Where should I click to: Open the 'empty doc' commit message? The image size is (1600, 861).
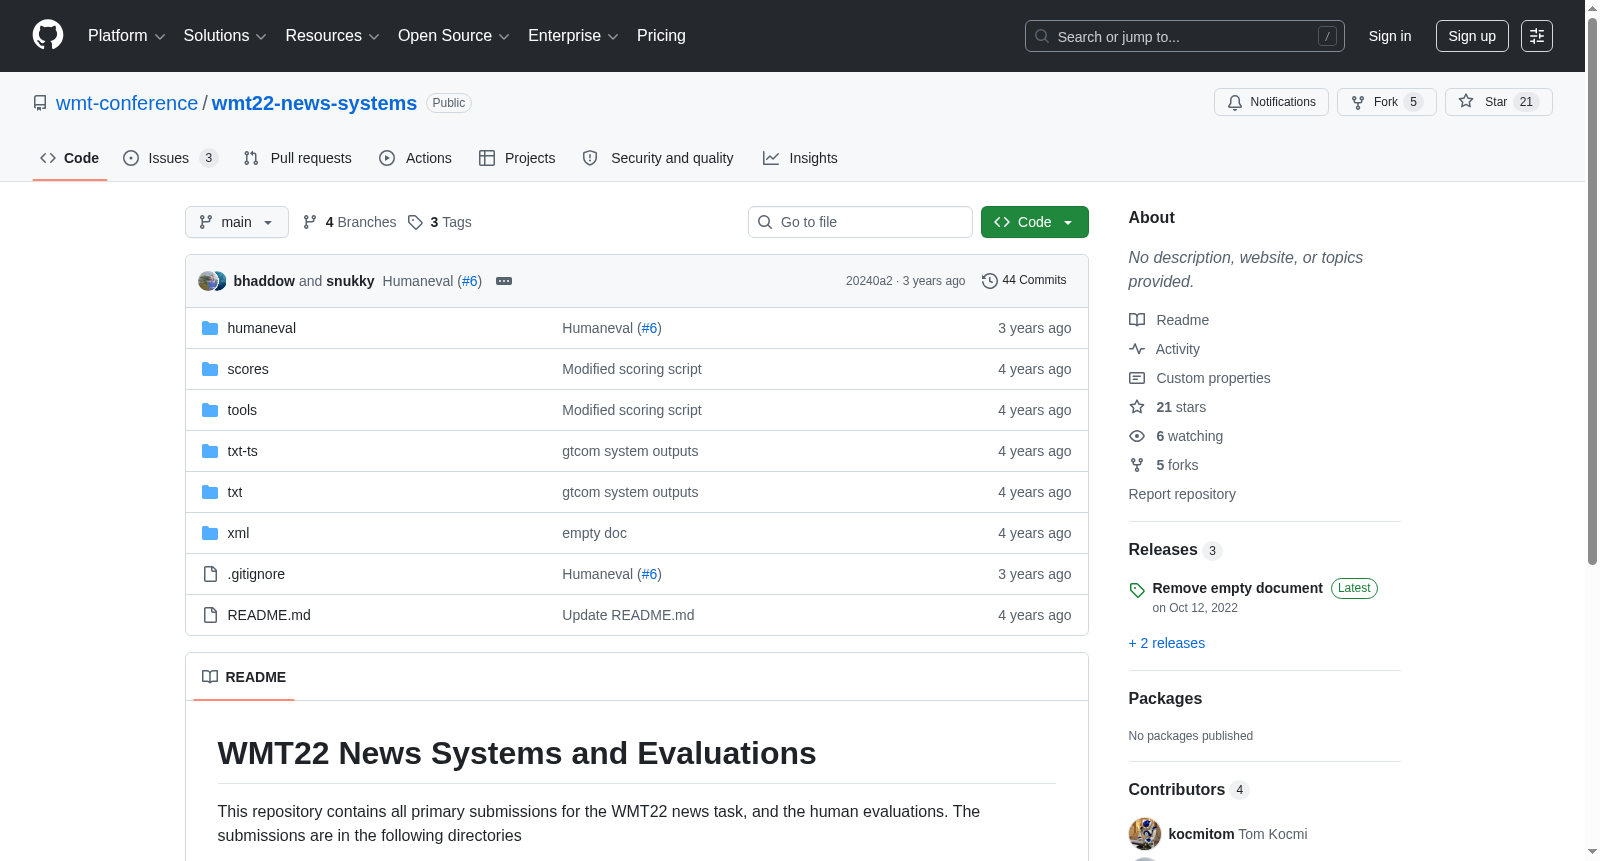pyautogui.click(x=594, y=533)
